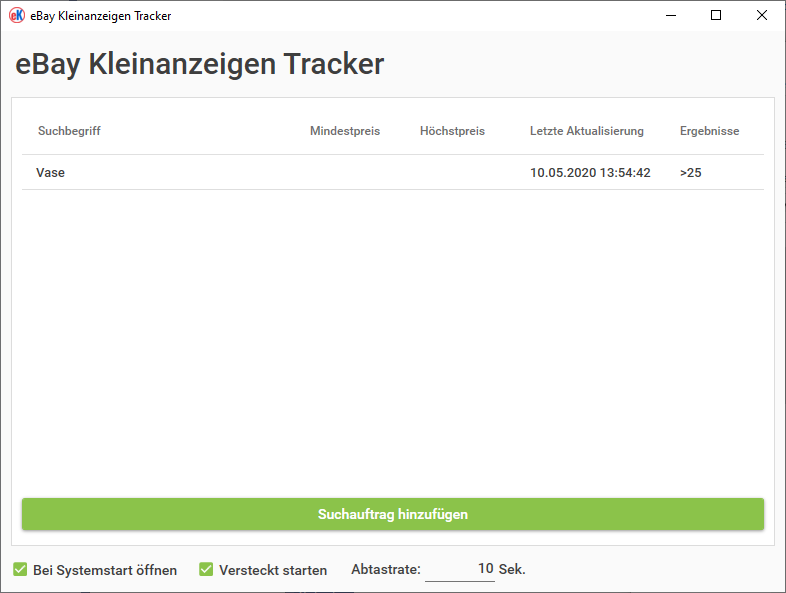Click the Abtastrate input field with value 10
The height and width of the screenshot is (593, 786).
coord(460,569)
